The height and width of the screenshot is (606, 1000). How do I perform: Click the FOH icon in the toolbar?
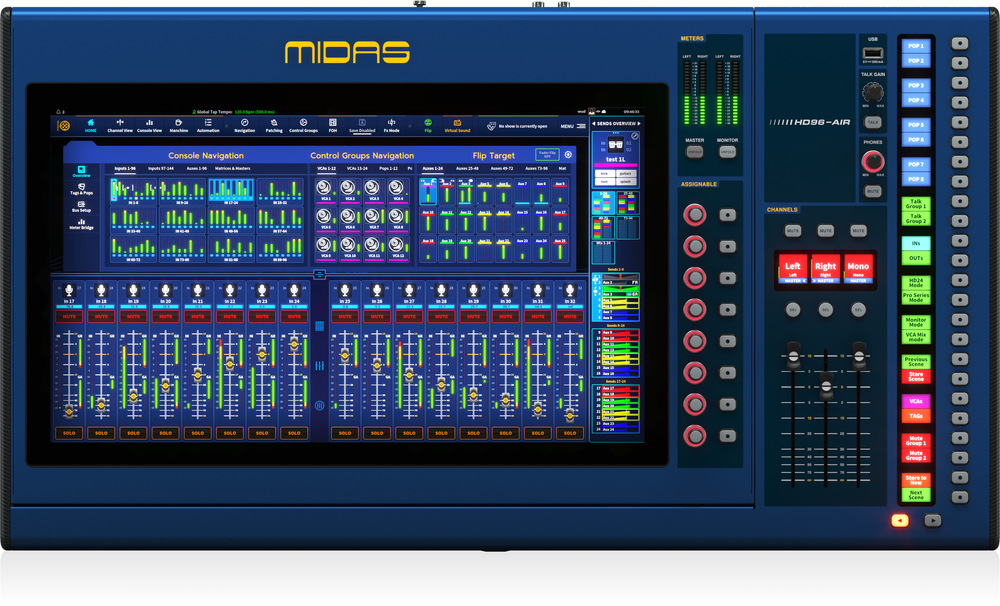coord(332,126)
